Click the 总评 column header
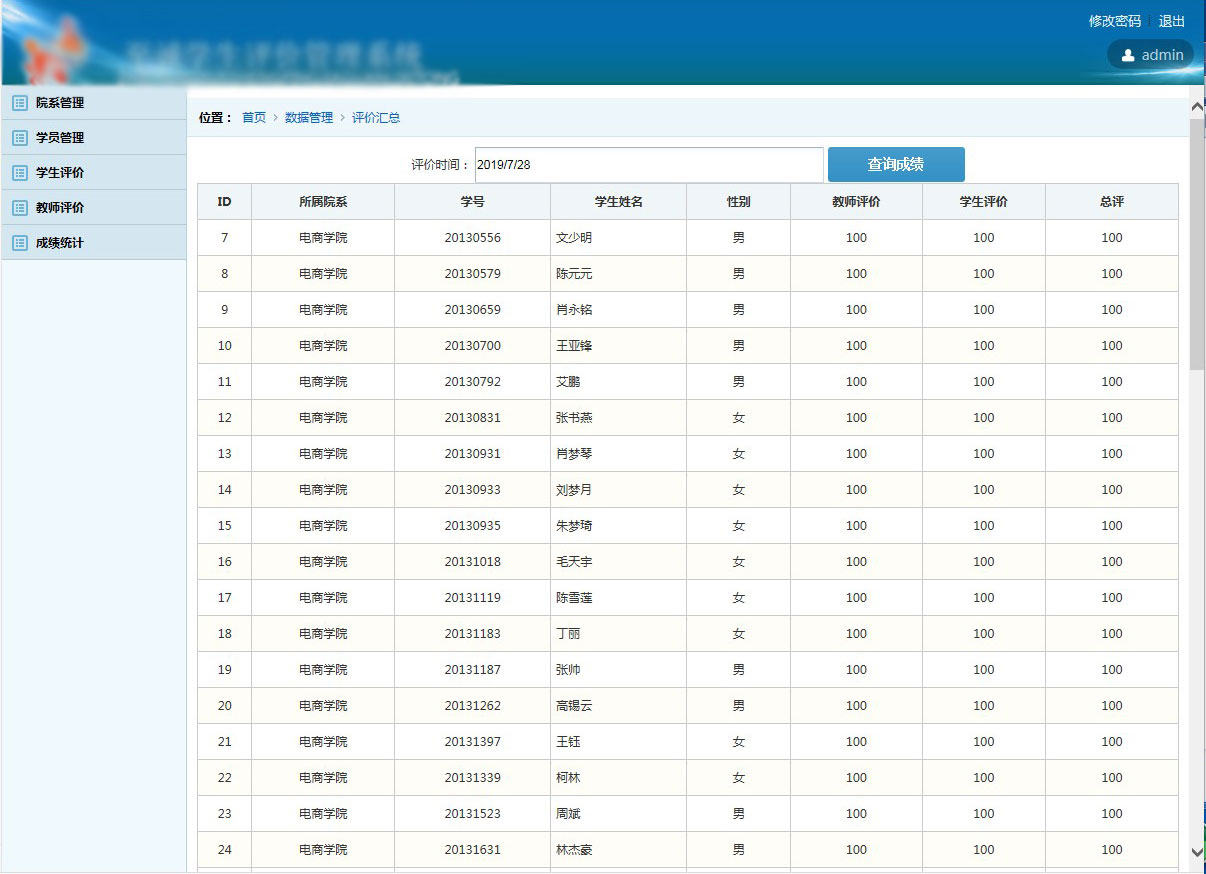The image size is (1206, 874). click(1111, 202)
